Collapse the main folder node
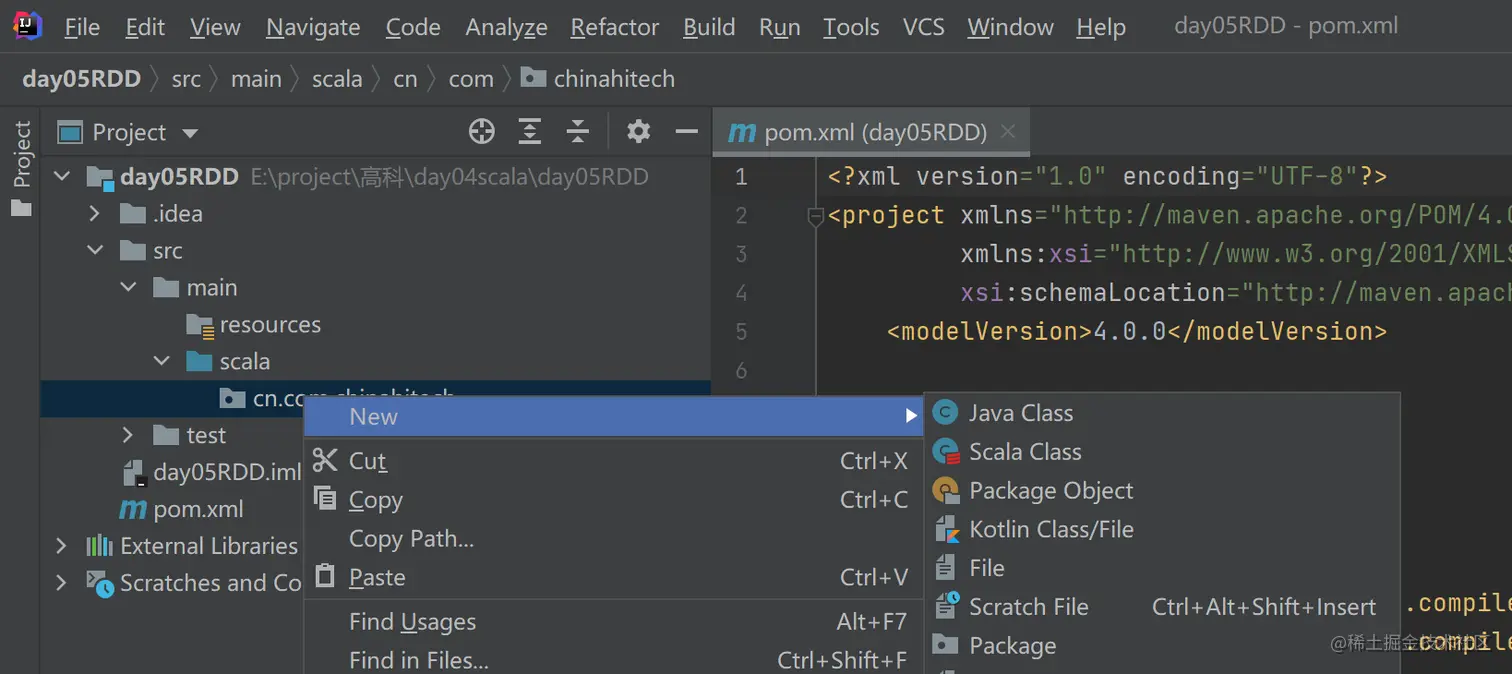This screenshot has height=674, width=1512. (128, 288)
